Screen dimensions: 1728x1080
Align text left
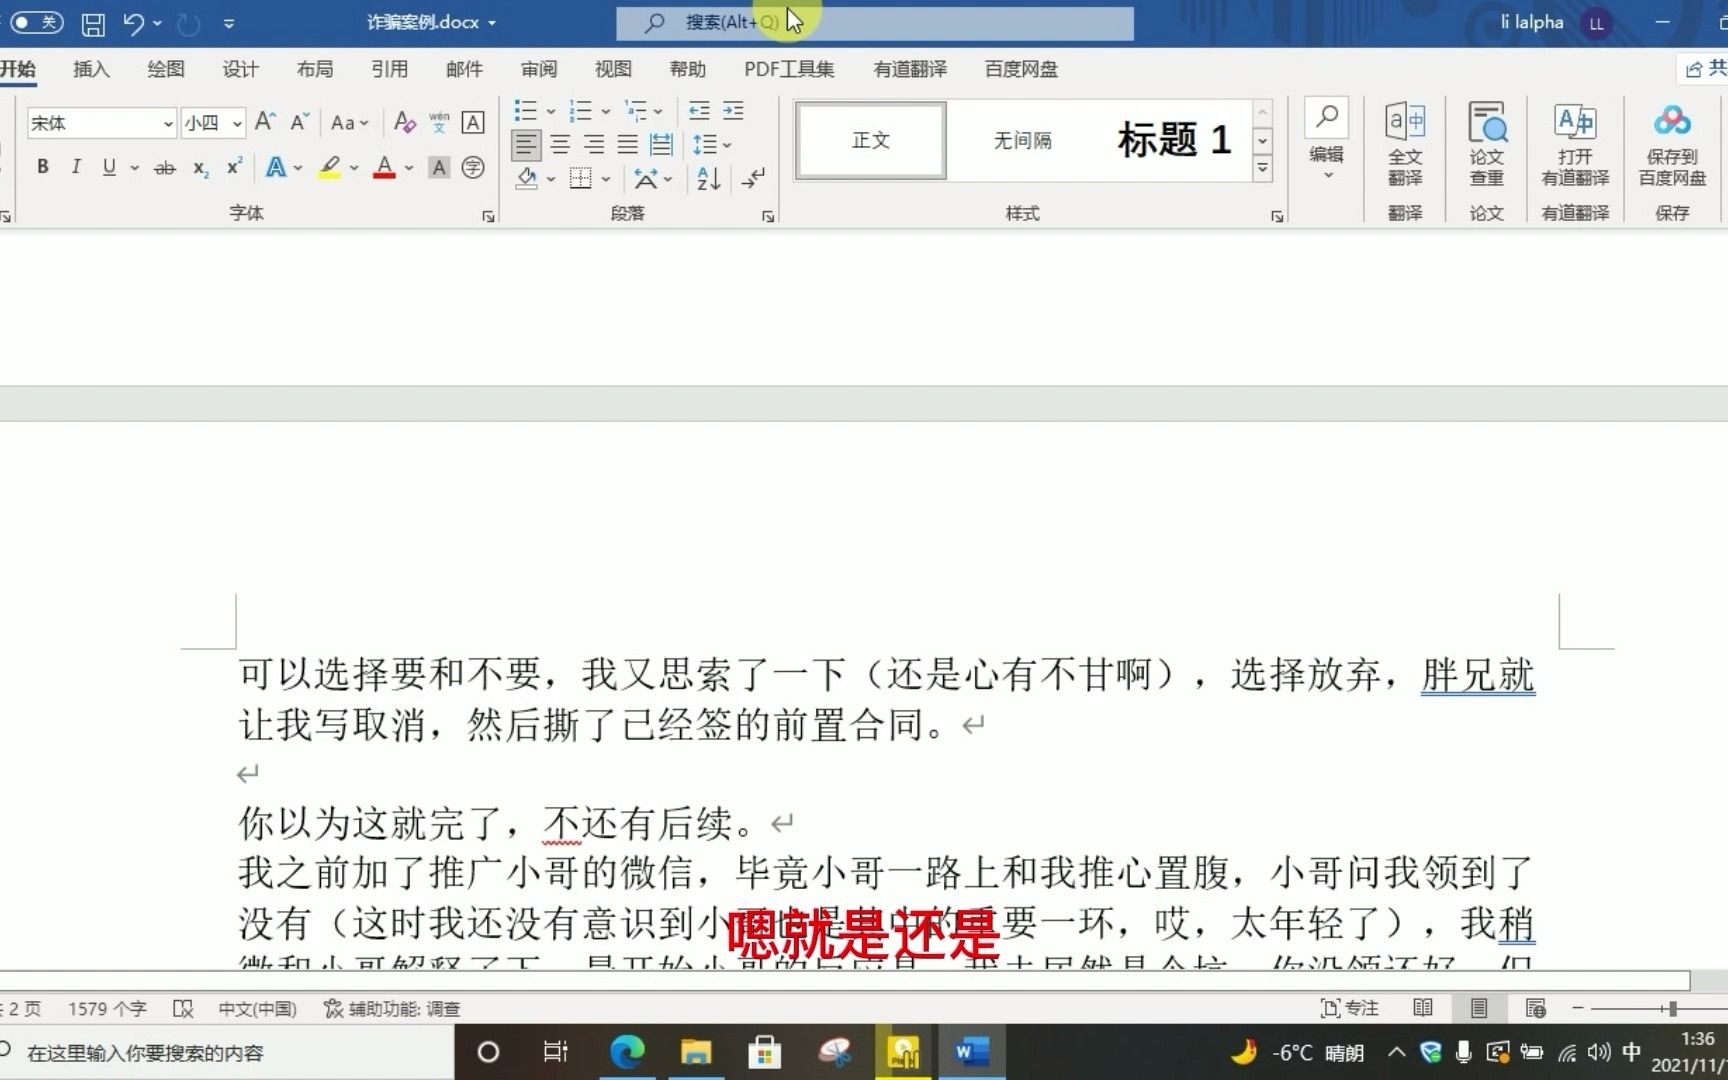(526, 145)
